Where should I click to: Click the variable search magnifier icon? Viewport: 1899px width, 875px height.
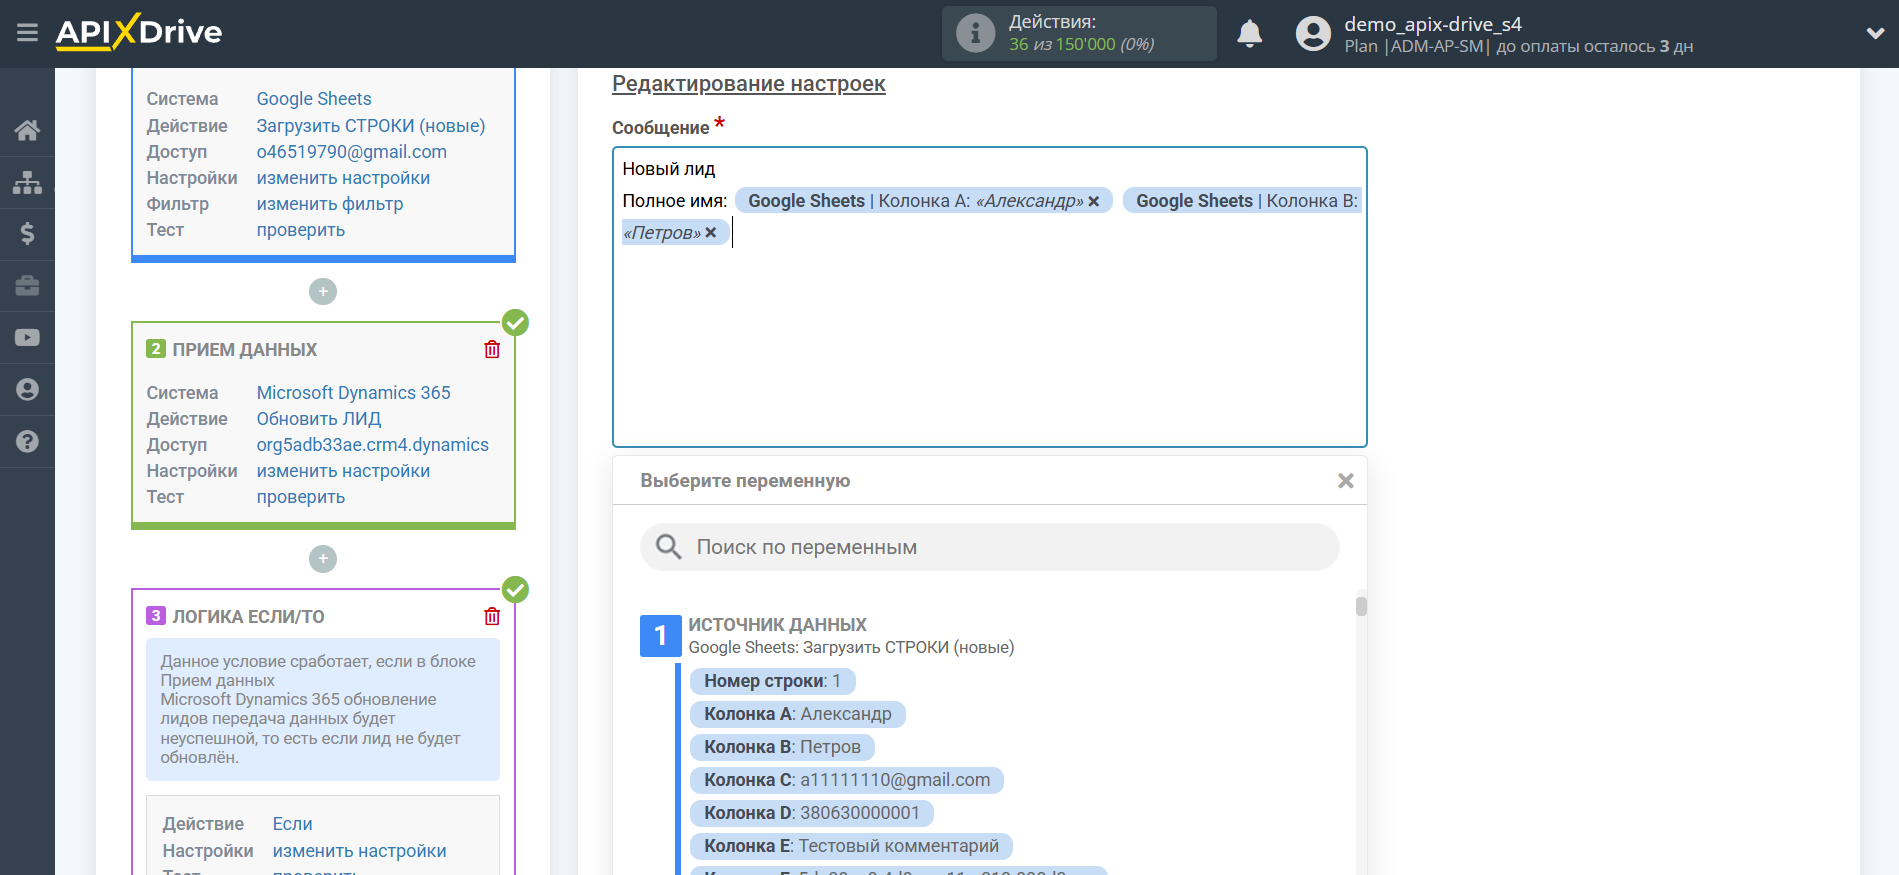click(x=668, y=547)
